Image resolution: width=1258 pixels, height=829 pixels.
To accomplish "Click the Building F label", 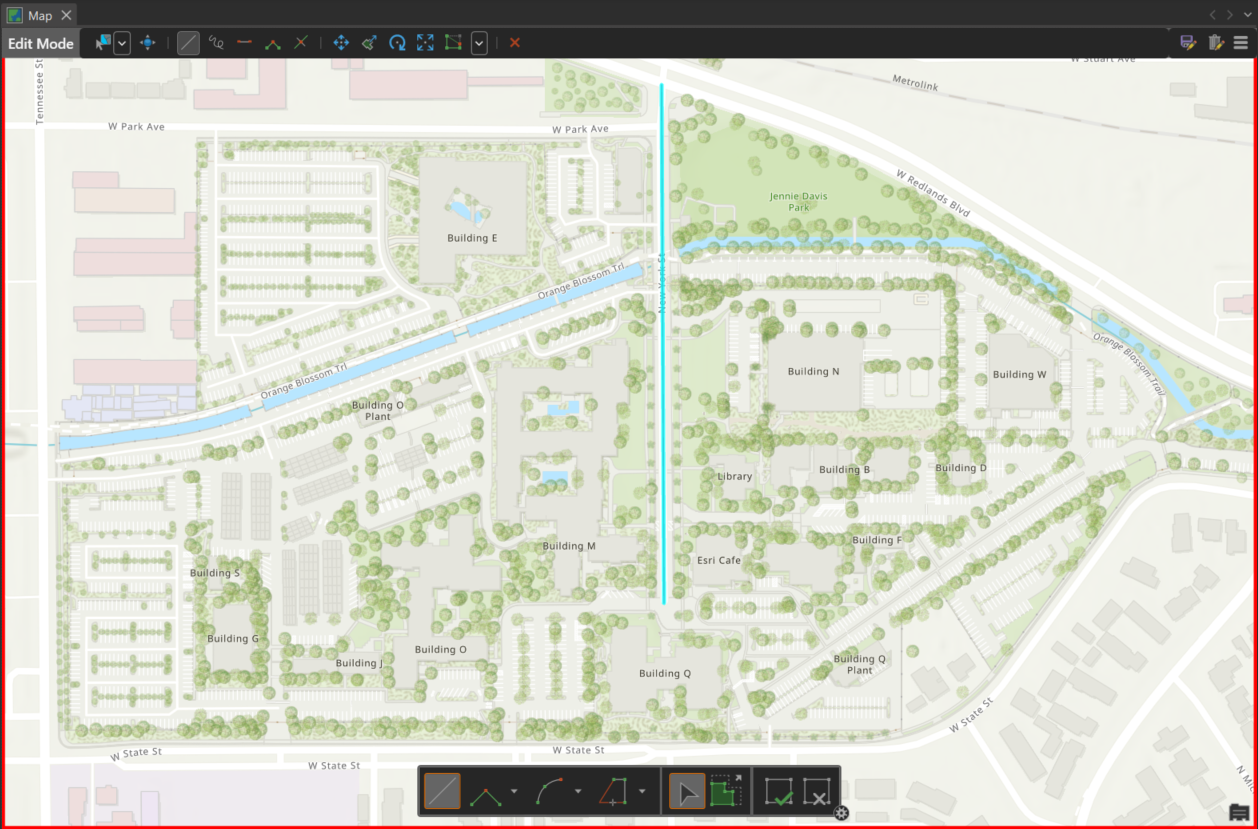I will tap(877, 540).
